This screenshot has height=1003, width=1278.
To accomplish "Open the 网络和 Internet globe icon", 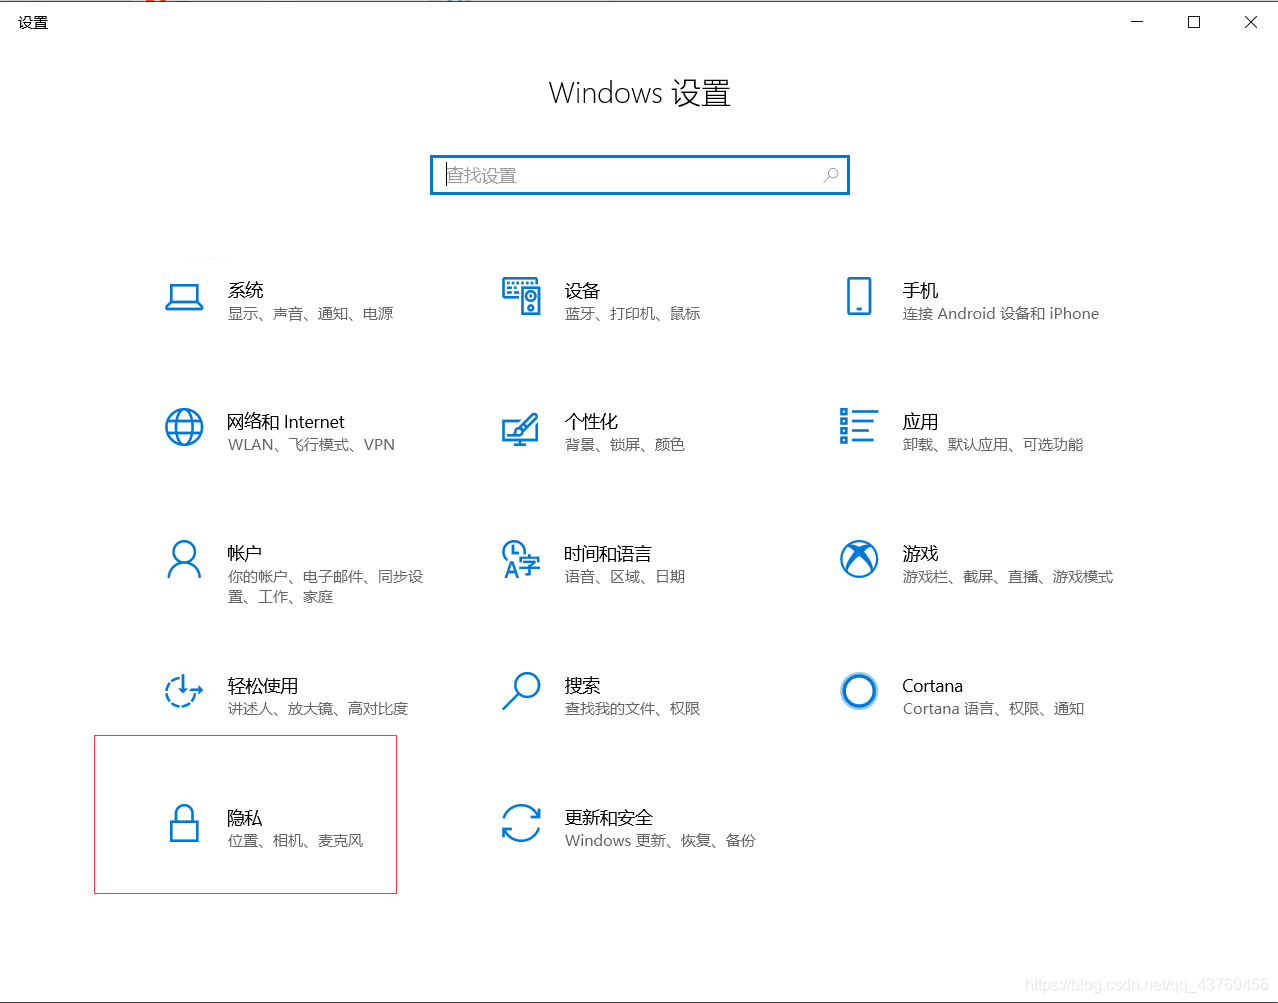I will coord(184,427).
